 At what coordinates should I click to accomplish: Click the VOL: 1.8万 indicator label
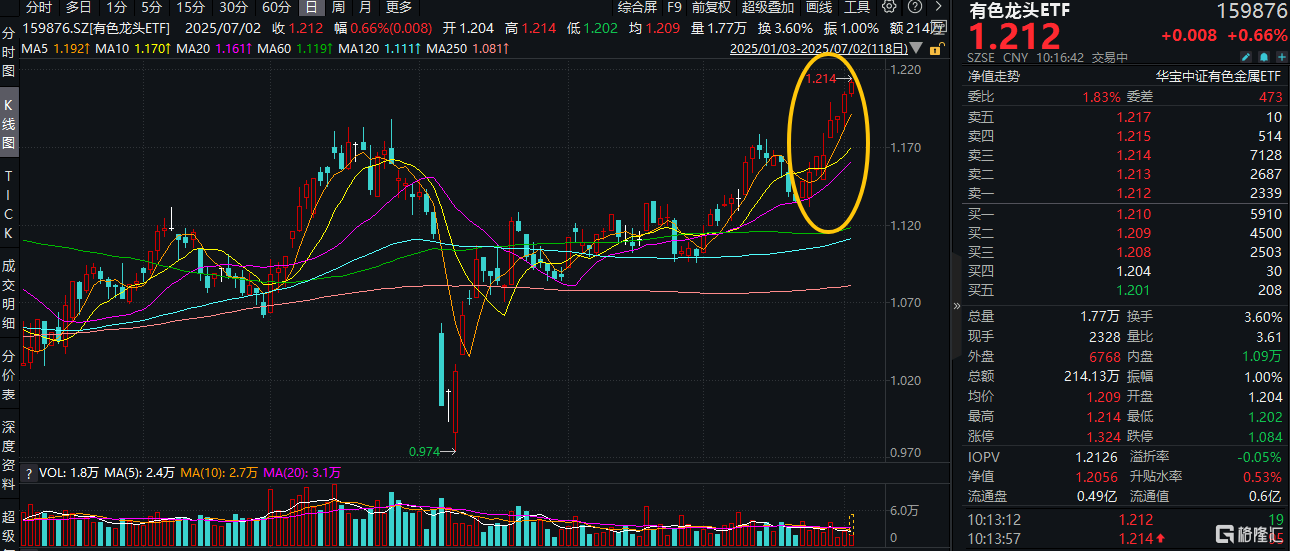pos(68,472)
